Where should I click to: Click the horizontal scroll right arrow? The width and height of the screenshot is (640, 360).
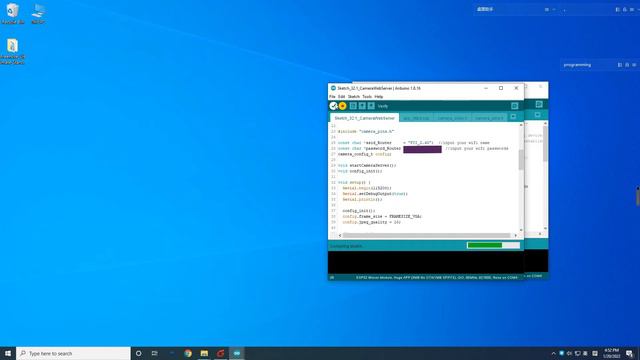point(516,236)
